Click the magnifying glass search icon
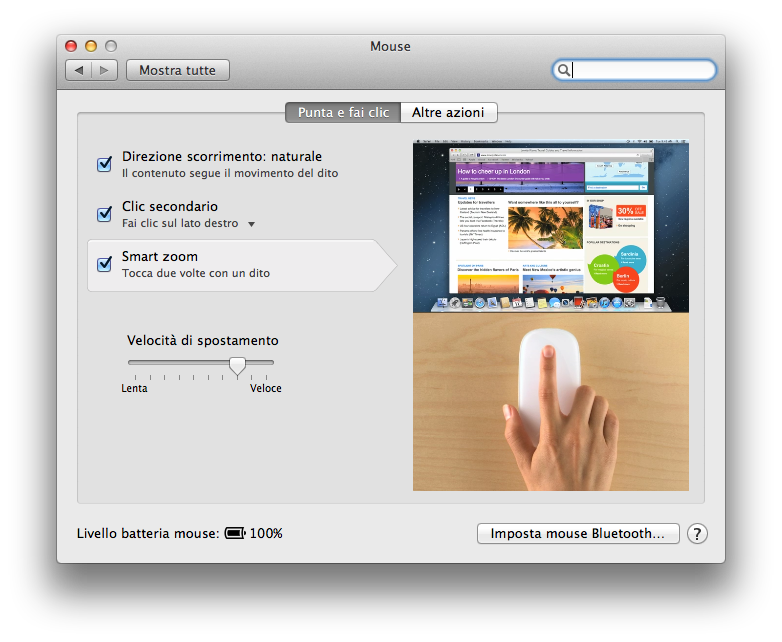 coord(564,70)
